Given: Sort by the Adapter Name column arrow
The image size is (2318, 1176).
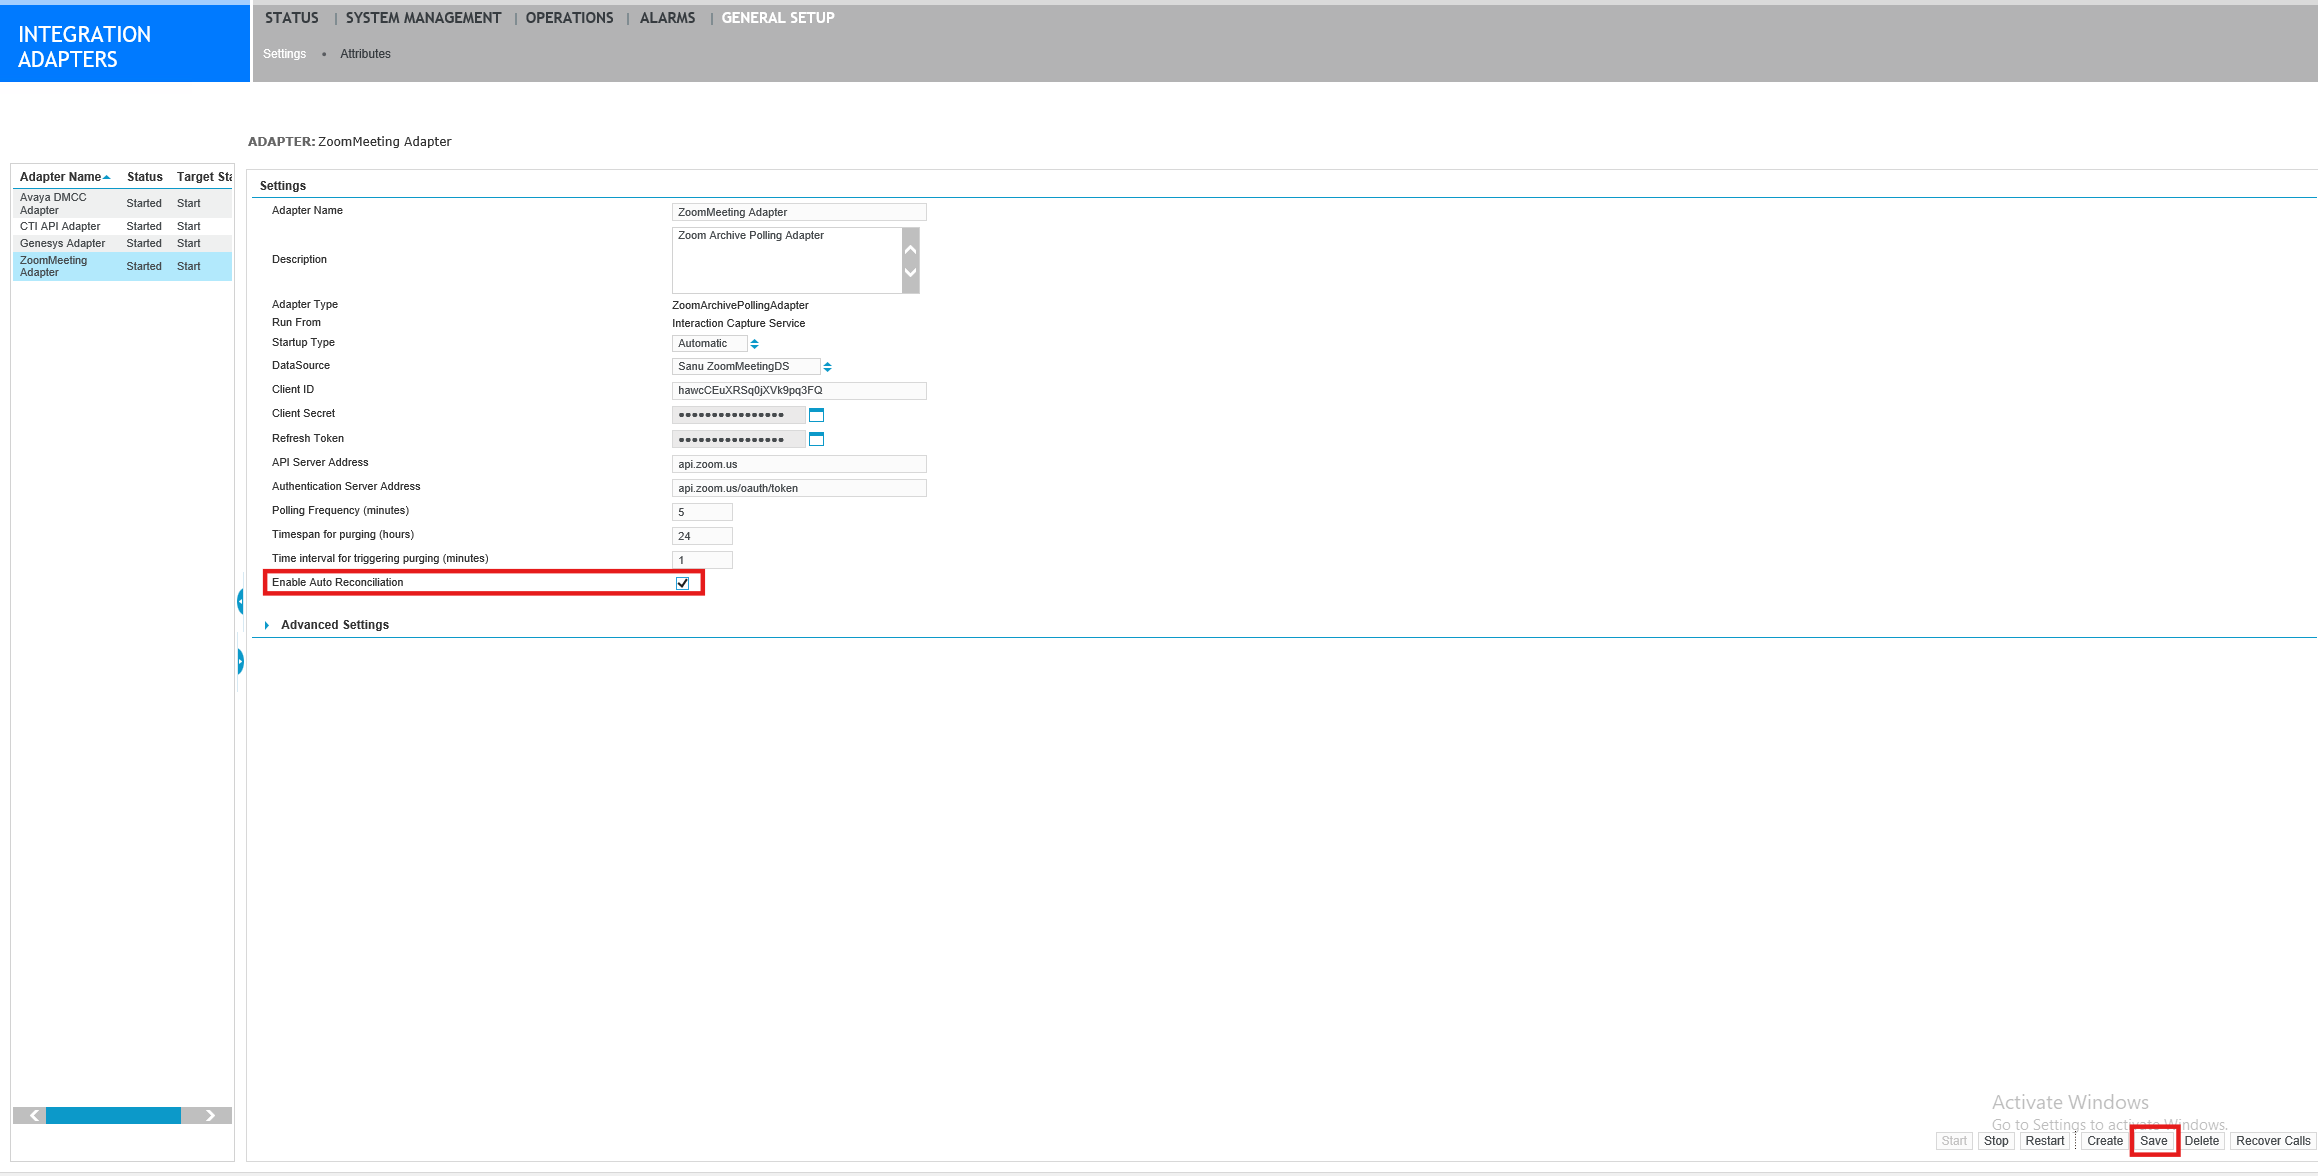Looking at the screenshot, I should tap(107, 177).
